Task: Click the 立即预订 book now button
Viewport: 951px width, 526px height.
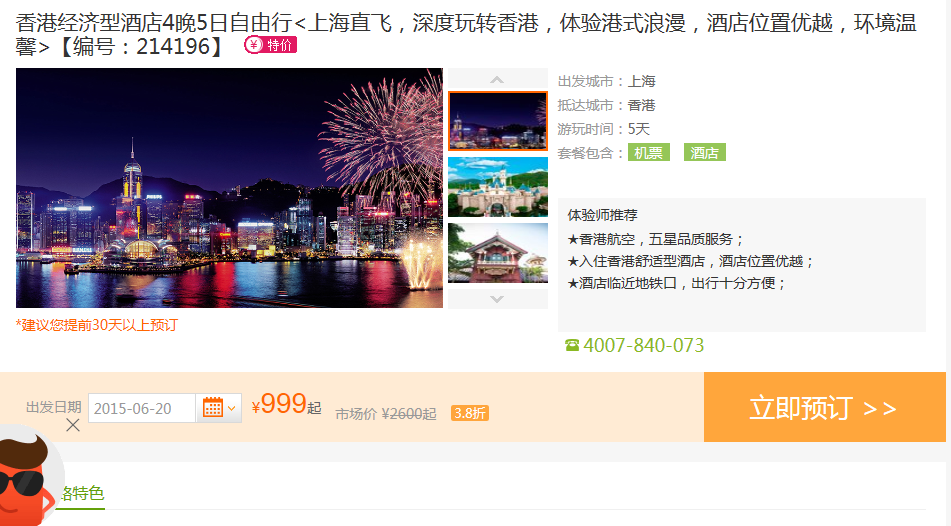Action: click(x=824, y=407)
